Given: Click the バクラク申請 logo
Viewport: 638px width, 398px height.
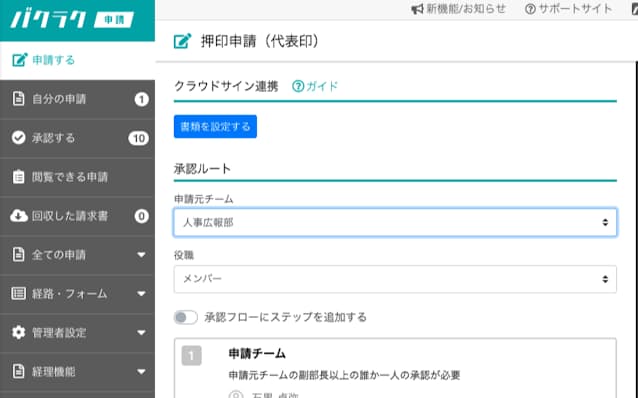Looking at the screenshot, I should tap(72, 20).
